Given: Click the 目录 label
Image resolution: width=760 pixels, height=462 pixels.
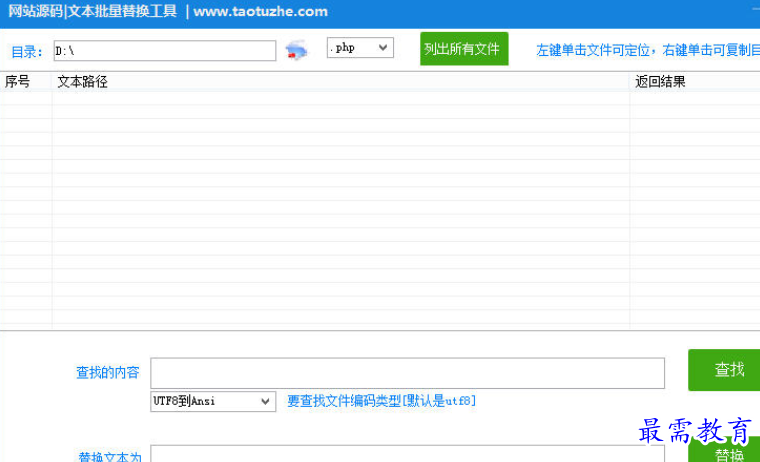Looking at the screenshot, I should [x=27, y=52].
